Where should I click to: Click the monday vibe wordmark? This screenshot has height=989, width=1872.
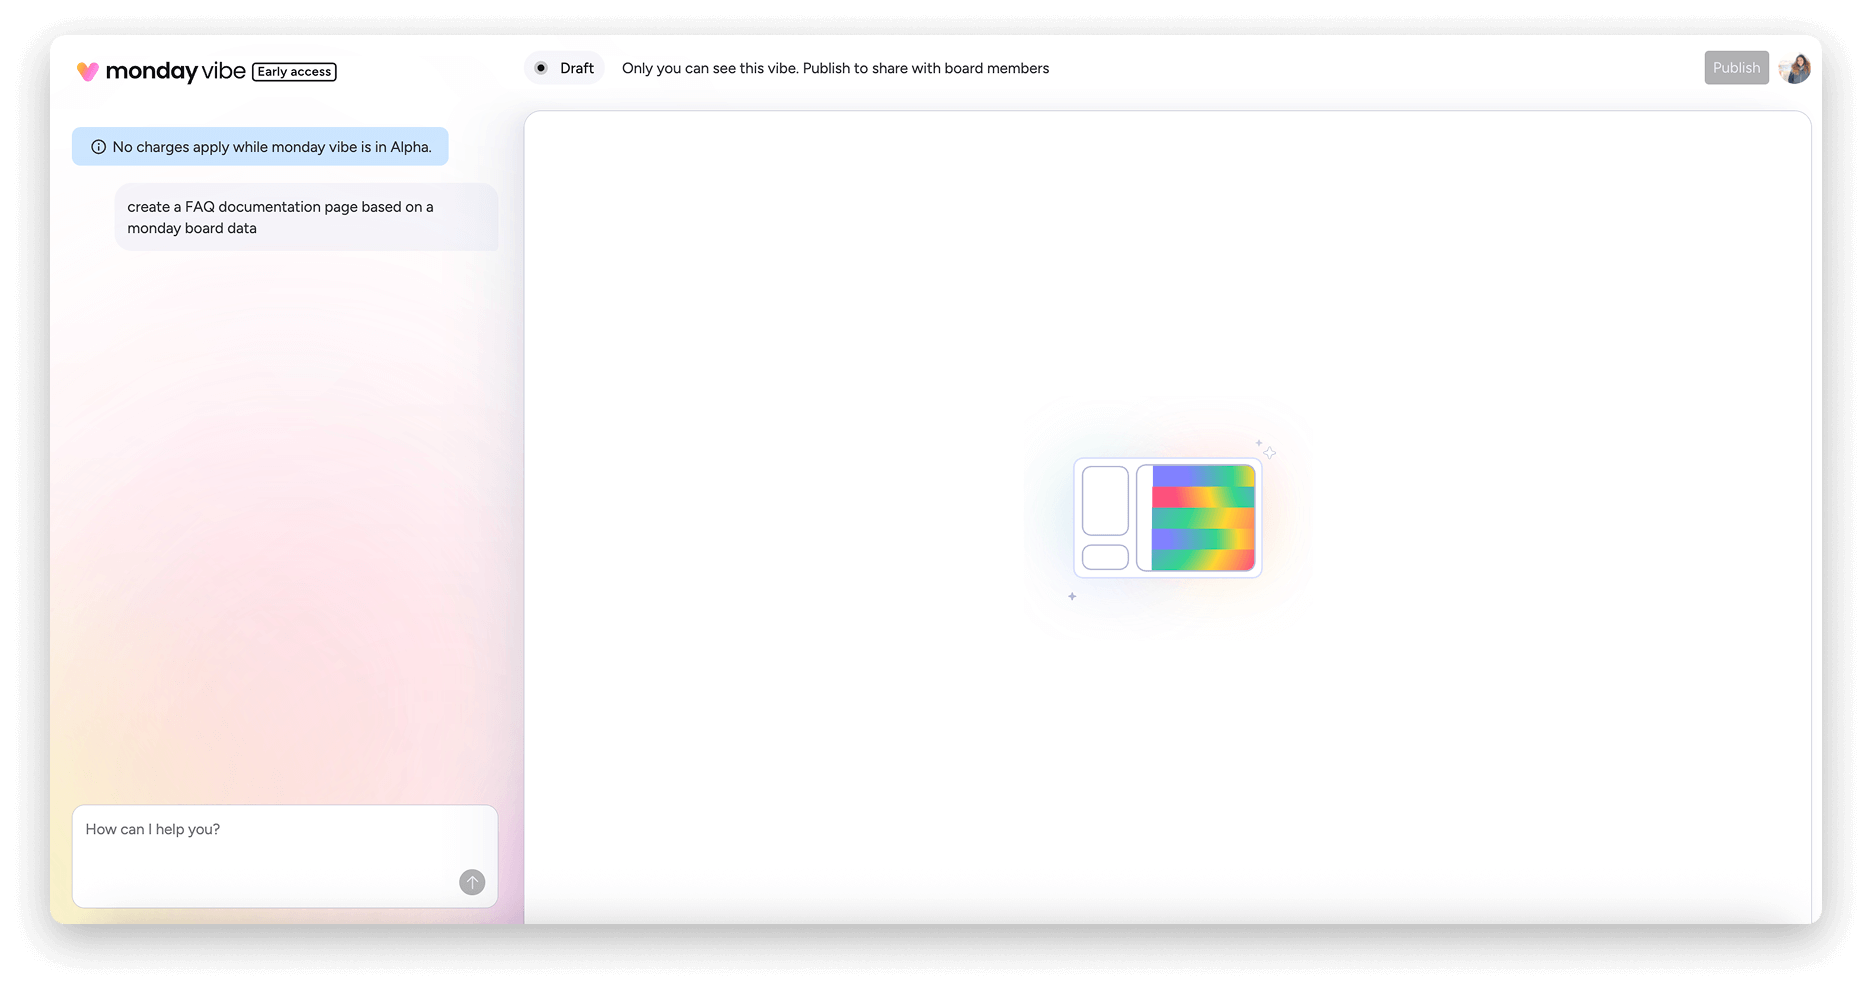[175, 71]
